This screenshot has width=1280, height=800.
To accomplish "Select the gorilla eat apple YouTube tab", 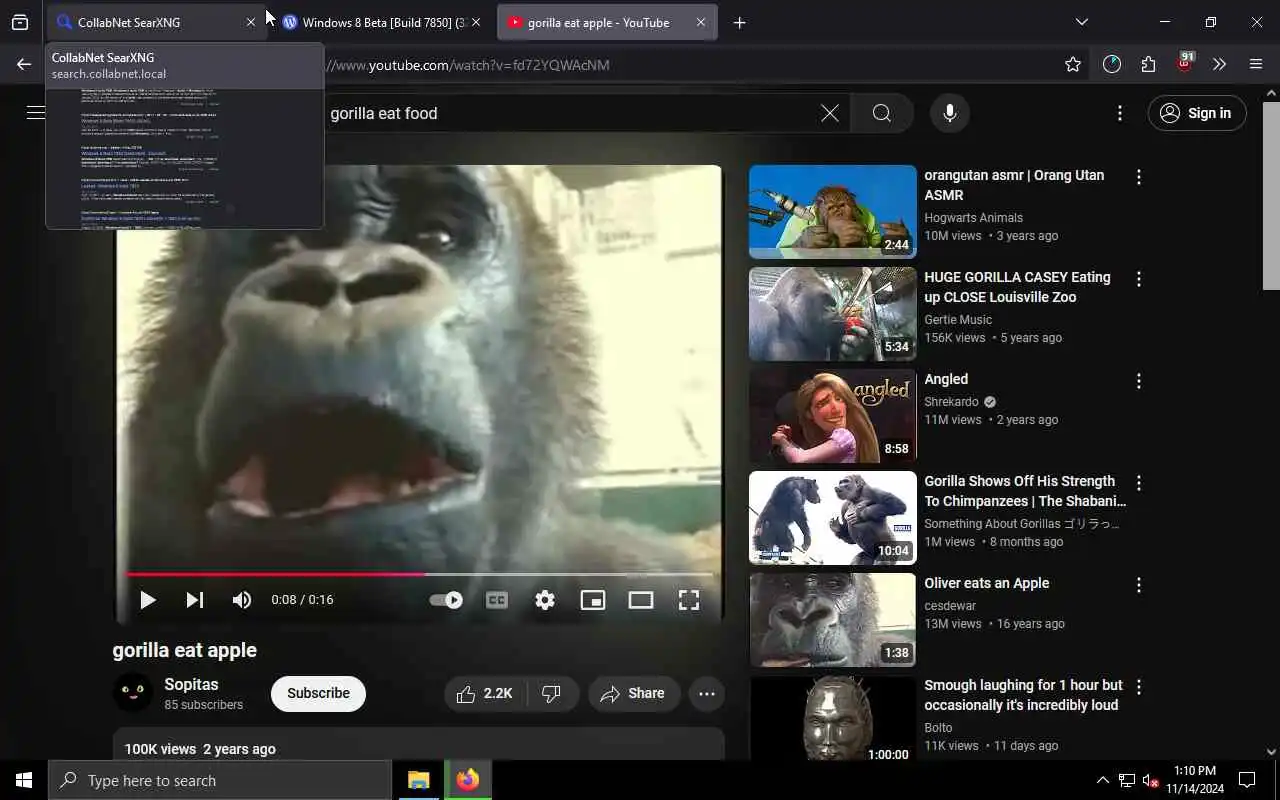I will pyautogui.click(x=607, y=22).
